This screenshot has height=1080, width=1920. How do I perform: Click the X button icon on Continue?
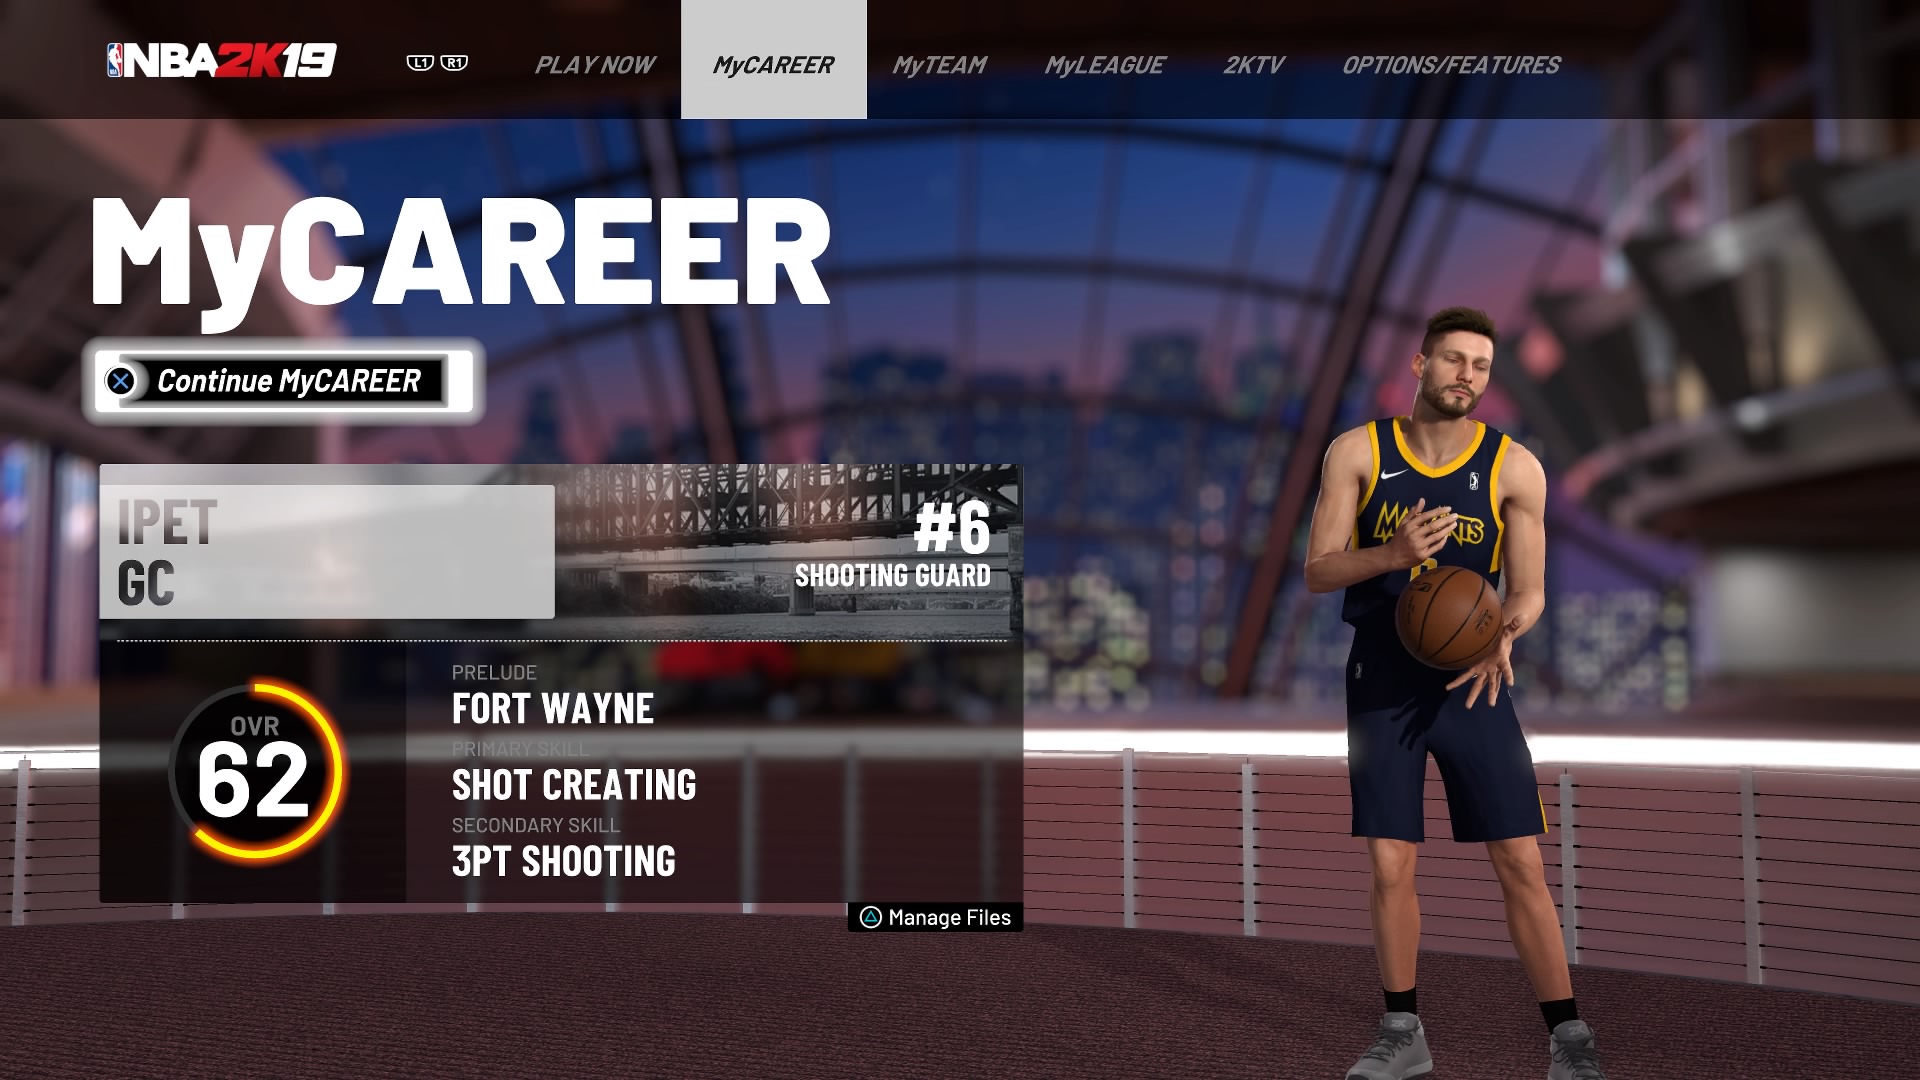(x=121, y=381)
